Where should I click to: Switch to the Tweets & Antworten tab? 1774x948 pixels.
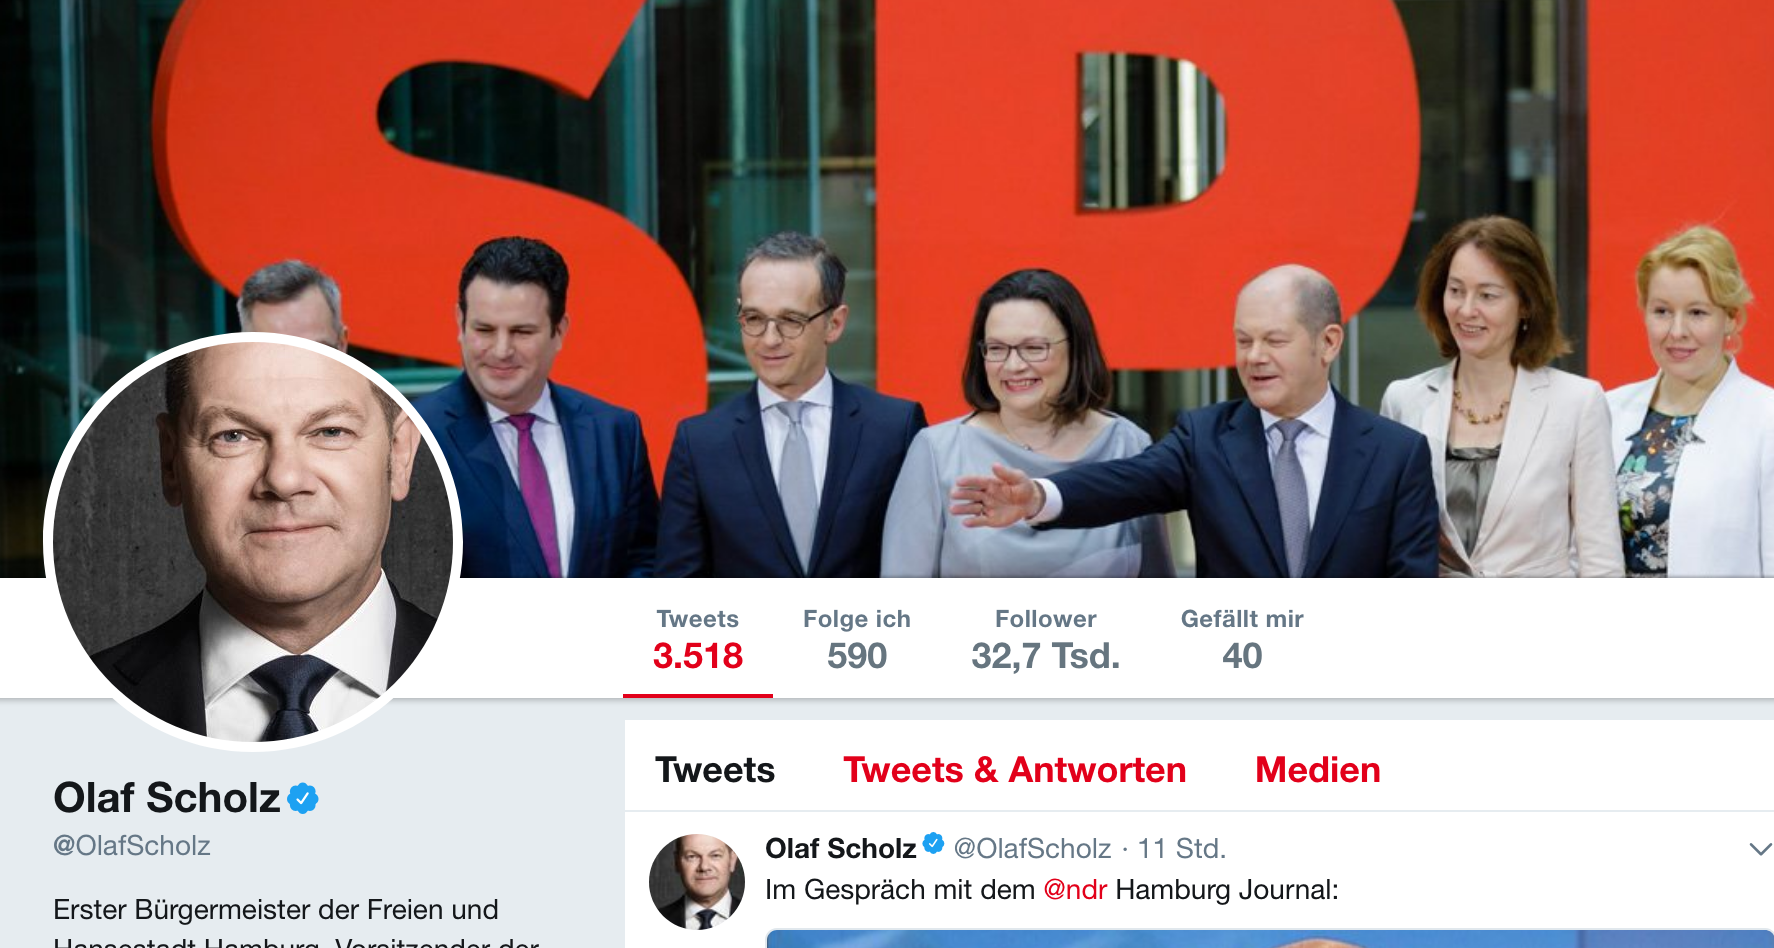[x=1015, y=770]
